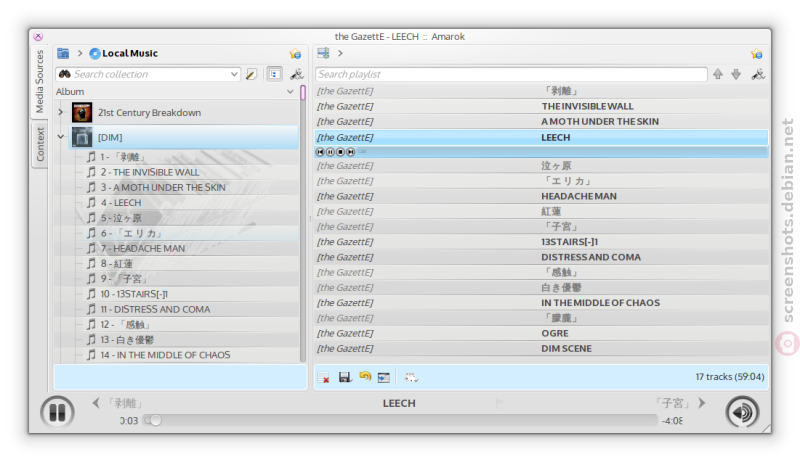Select the playing LEECH playlist row
Screen dimensions: 800x462
click(541, 137)
